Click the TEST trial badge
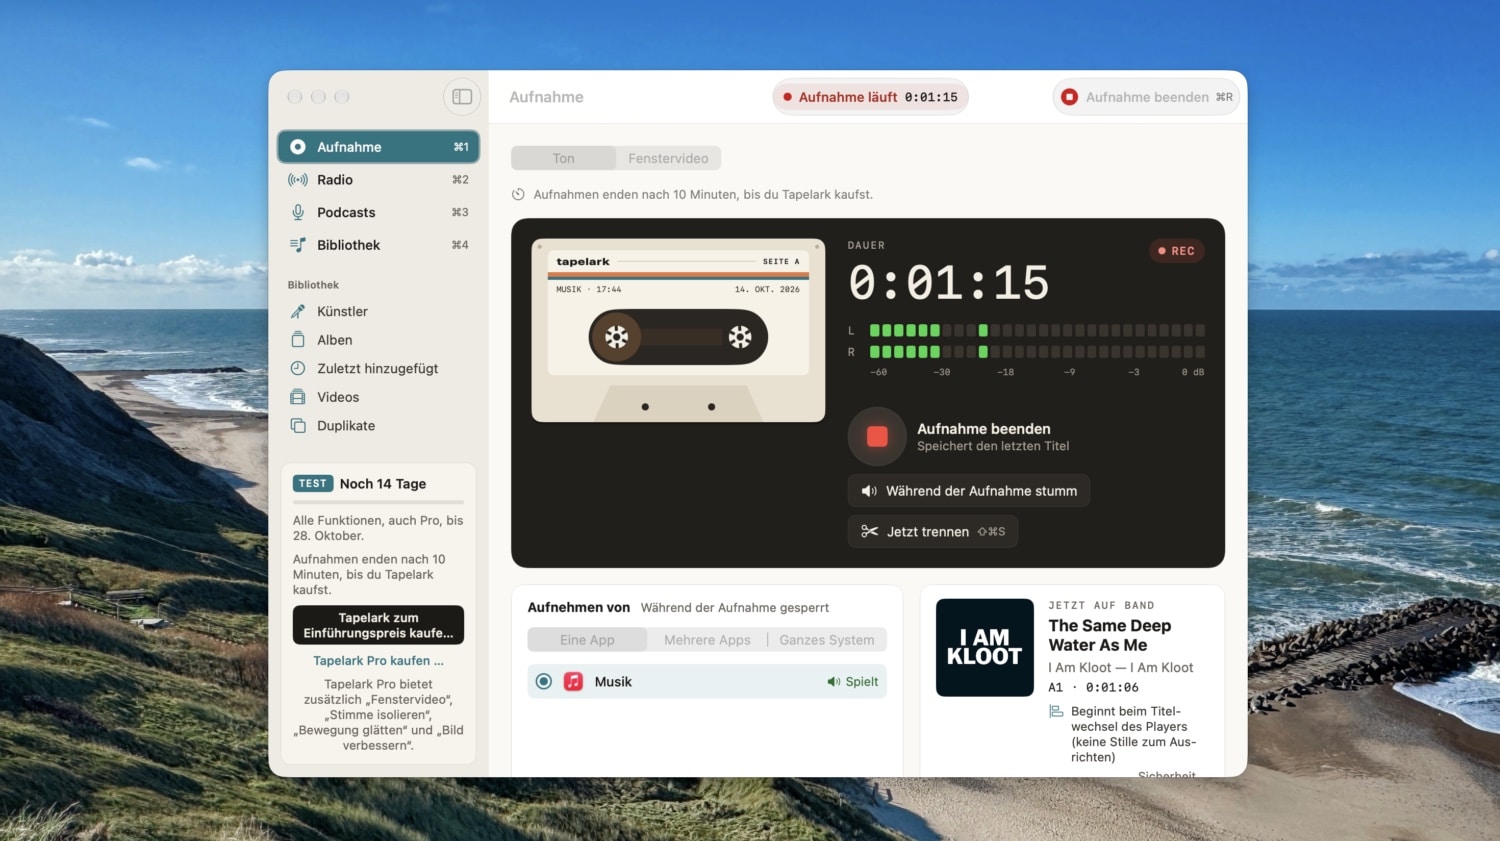The width and height of the screenshot is (1500, 841). point(313,484)
